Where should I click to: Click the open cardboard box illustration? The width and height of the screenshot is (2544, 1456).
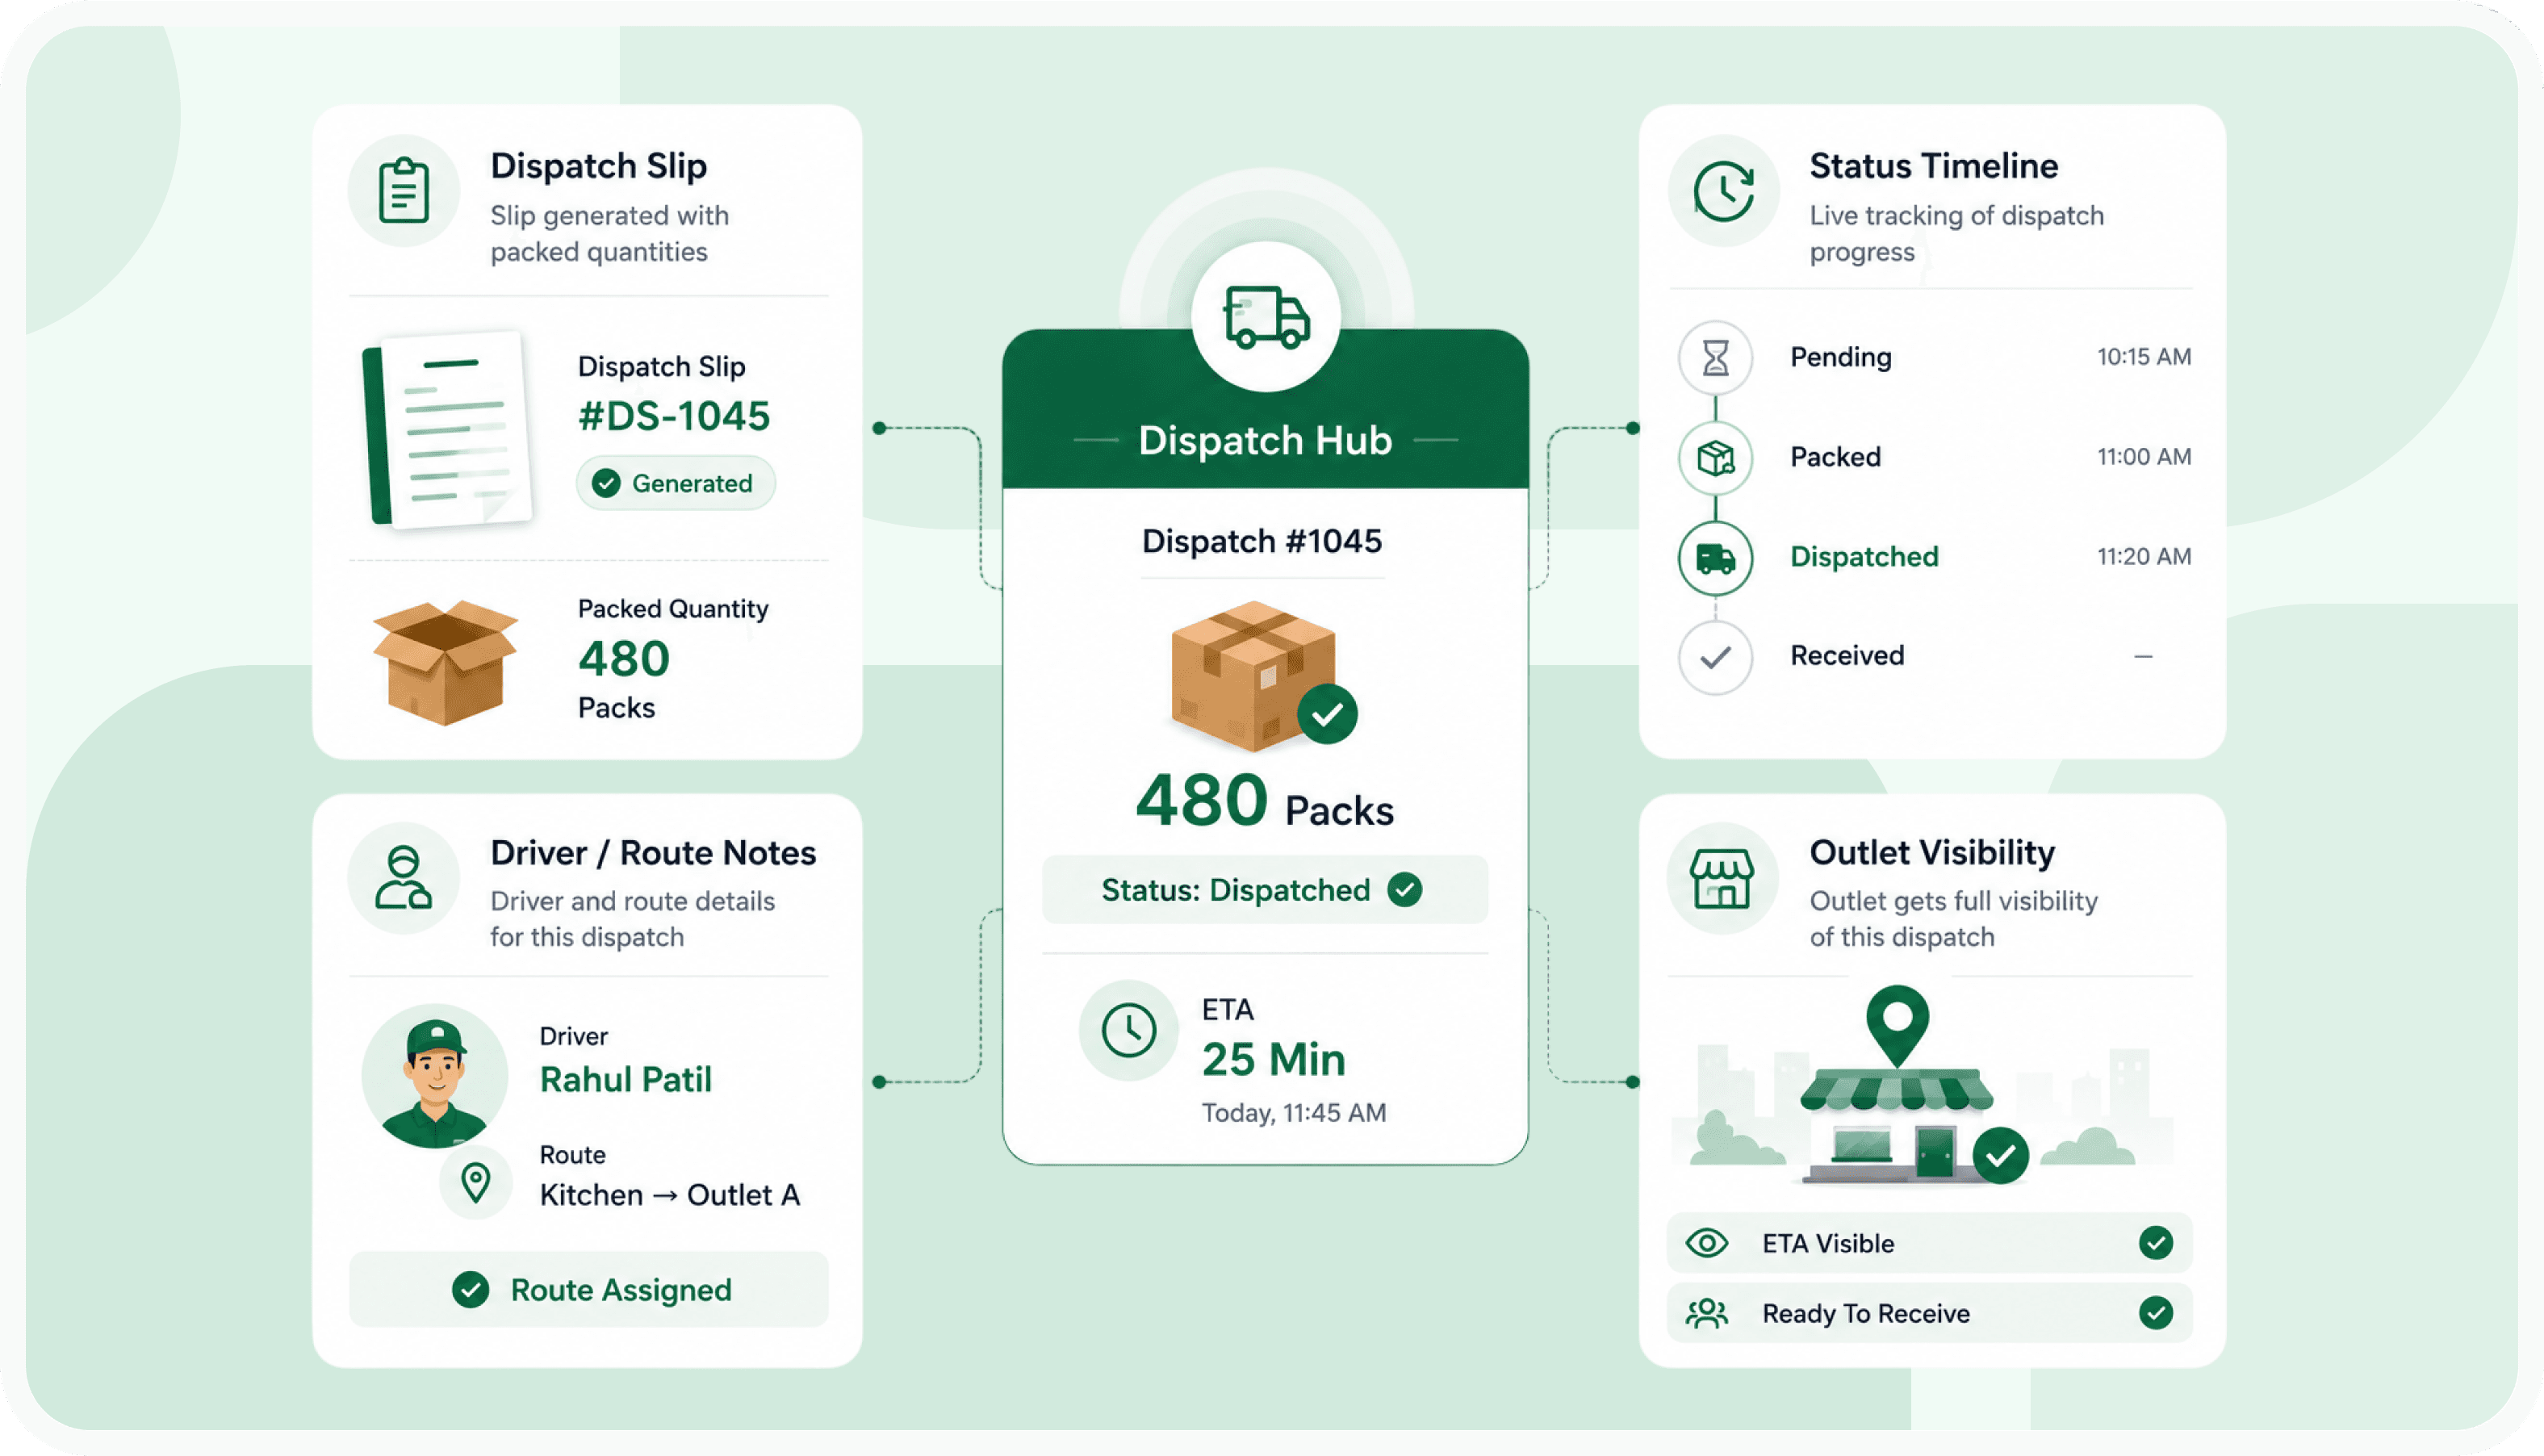tap(445, 662)
